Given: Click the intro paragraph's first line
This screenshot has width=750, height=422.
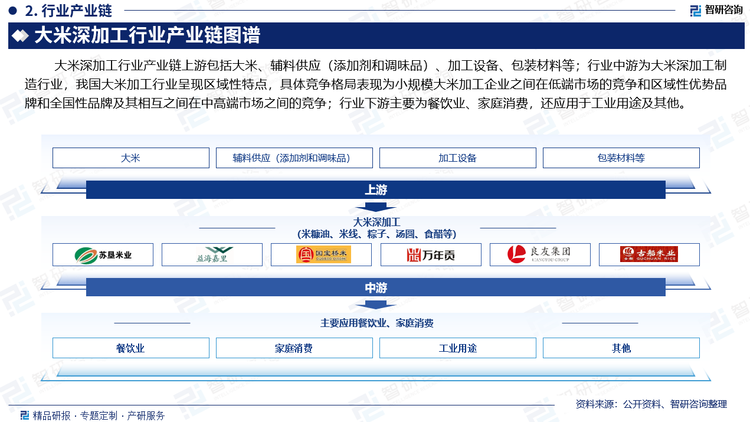Looking at the screenshot, I should point(390,66).
